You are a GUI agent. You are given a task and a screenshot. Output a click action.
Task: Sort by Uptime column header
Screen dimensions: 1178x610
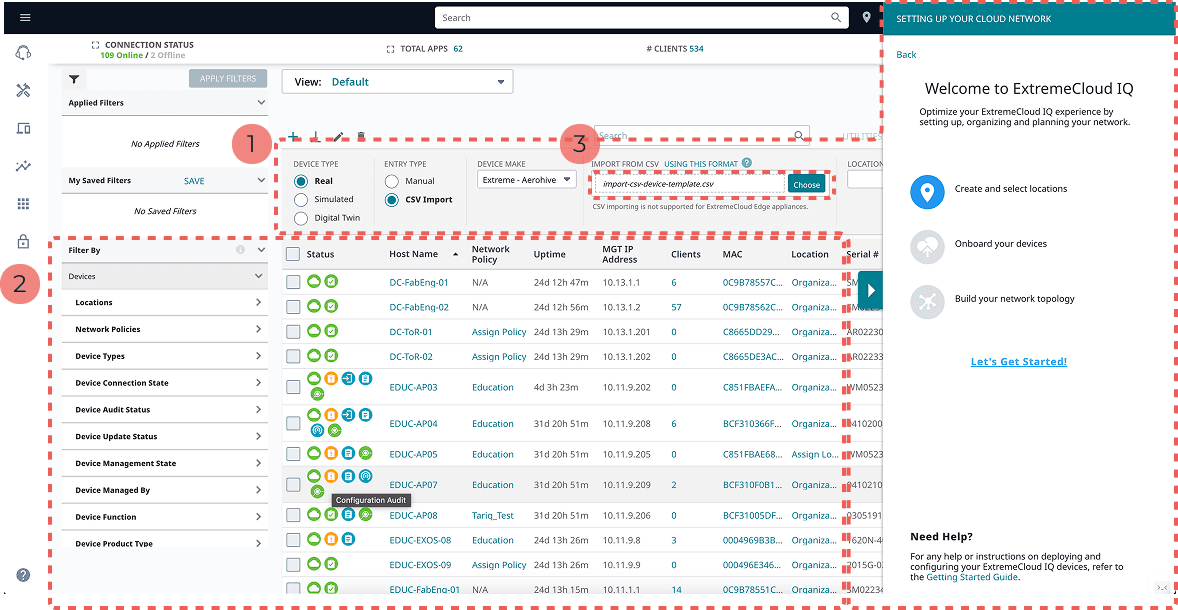(x=549, y=254)
